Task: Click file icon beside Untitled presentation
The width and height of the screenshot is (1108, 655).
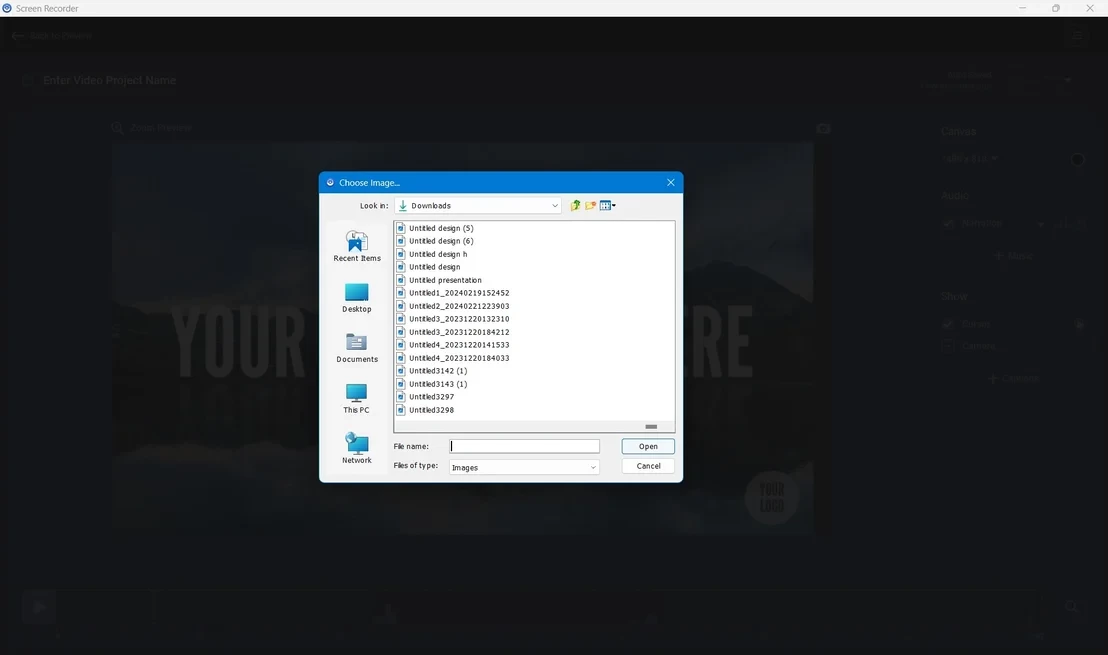Action: pyautogui.click(x=401, y=280)
